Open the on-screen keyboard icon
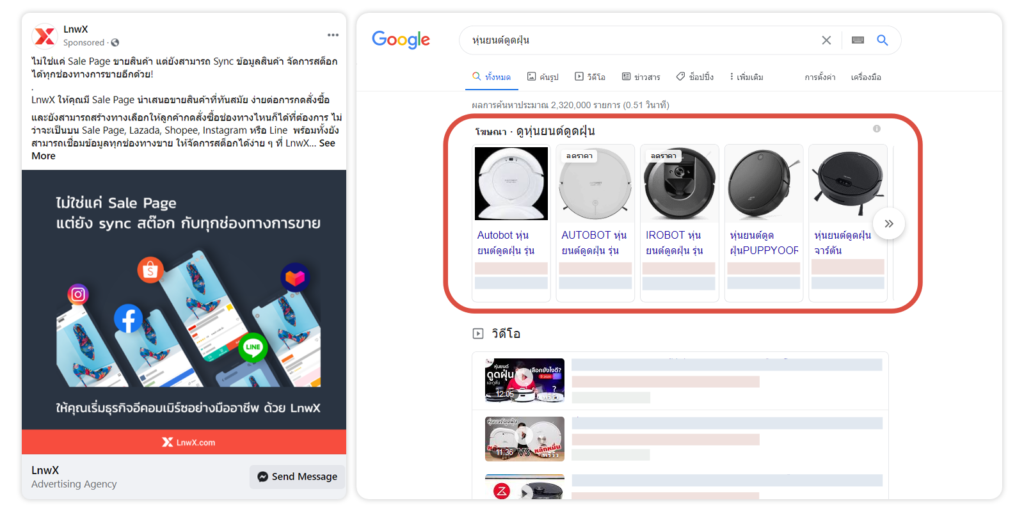 click(857, 40)
